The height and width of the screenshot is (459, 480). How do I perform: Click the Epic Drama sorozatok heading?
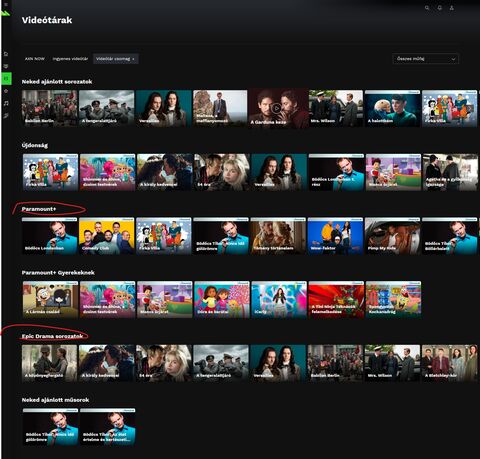52,336
